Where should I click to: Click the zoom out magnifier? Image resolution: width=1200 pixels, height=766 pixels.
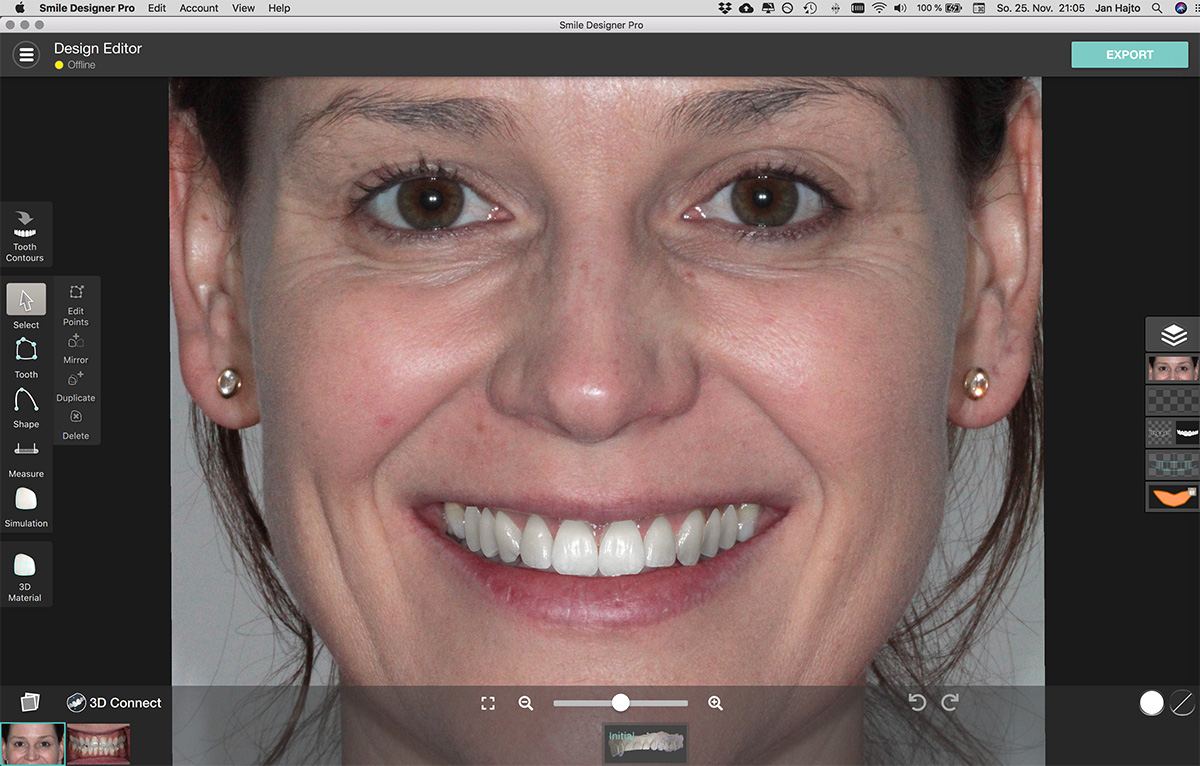click(526, 703)
